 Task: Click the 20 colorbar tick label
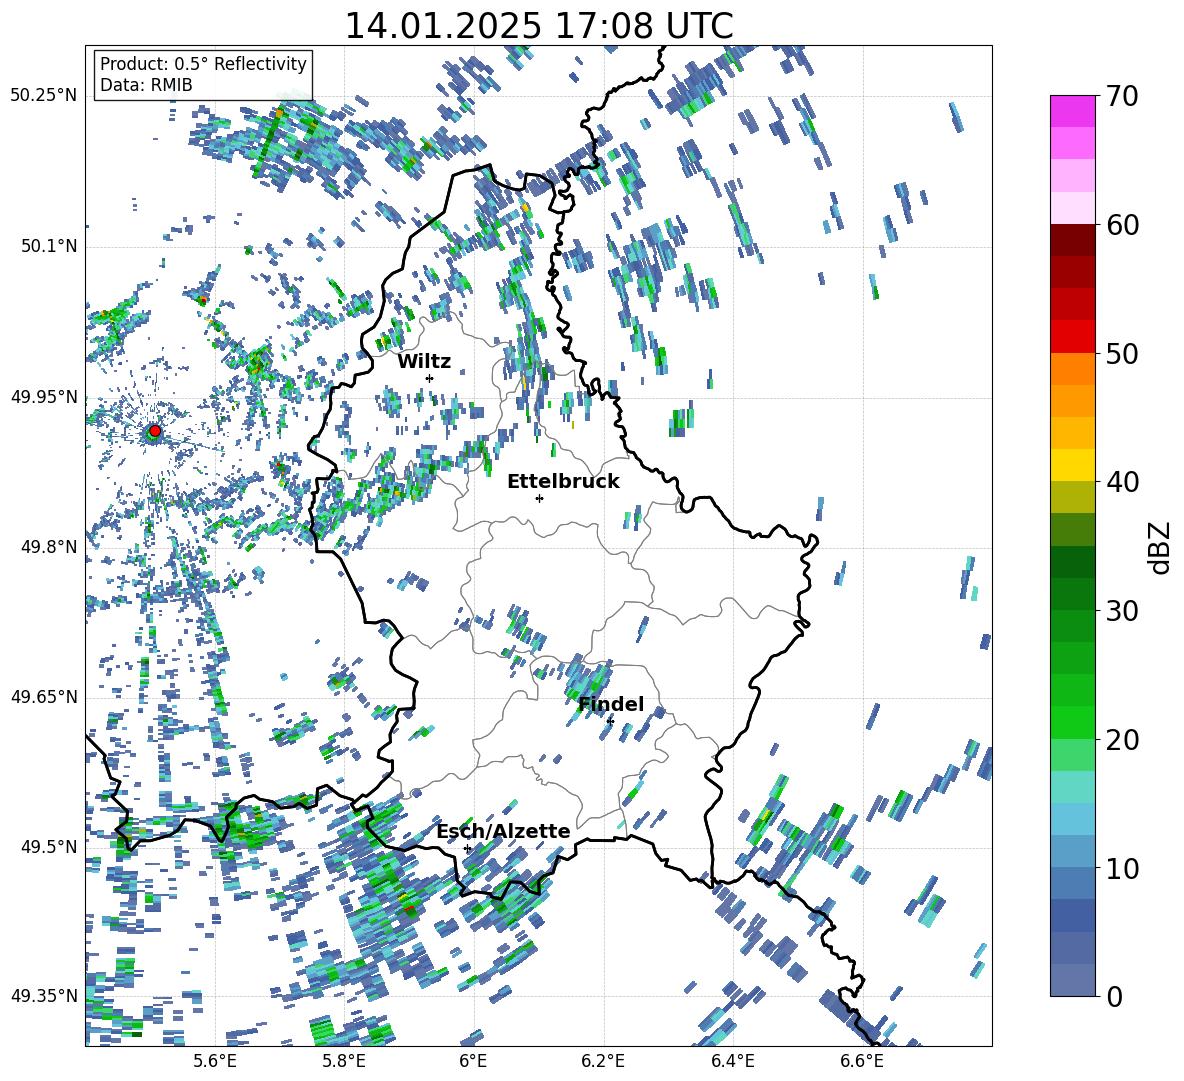(1123, 740)
